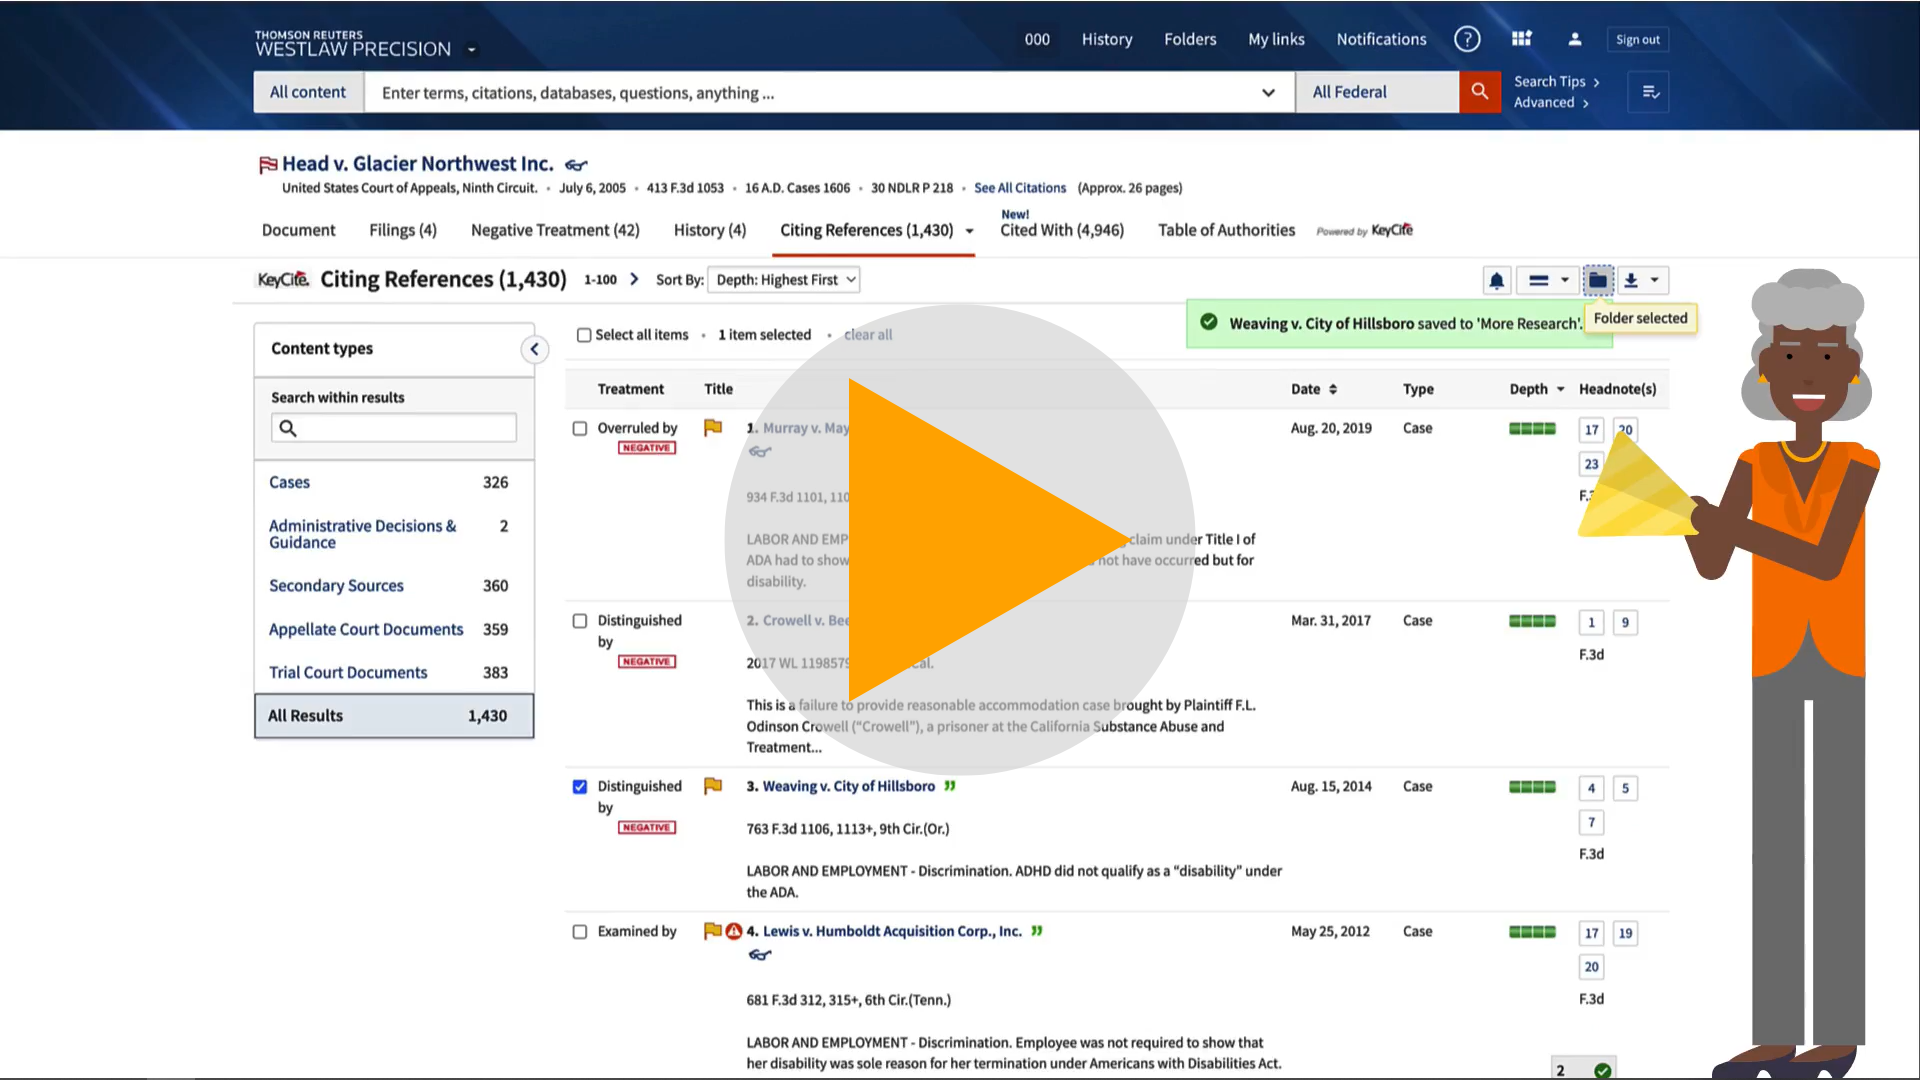Open the help question mark icon
The image size is (1920, 1080).
click(1467, 39)
